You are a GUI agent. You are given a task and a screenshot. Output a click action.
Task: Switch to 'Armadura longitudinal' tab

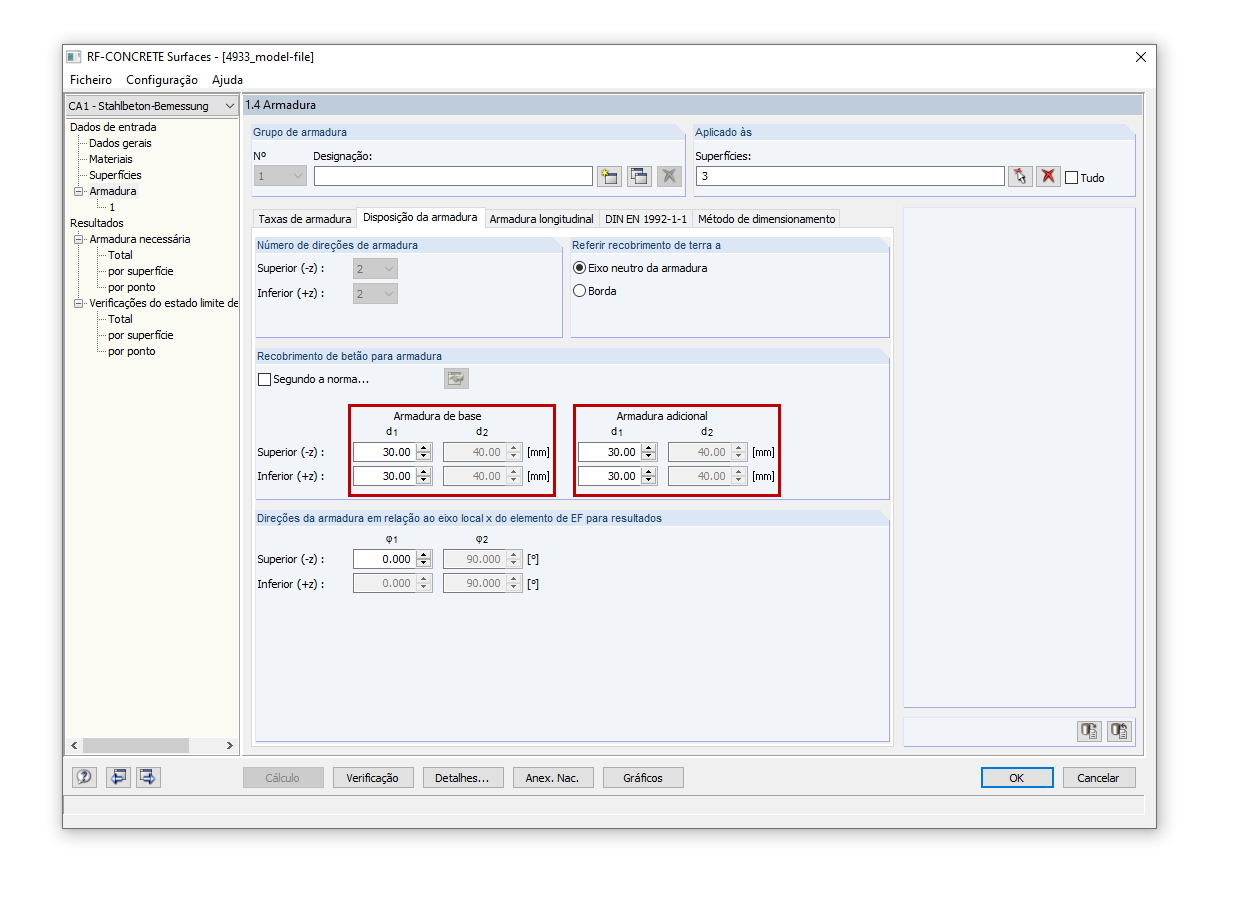(x=541, y=219)
